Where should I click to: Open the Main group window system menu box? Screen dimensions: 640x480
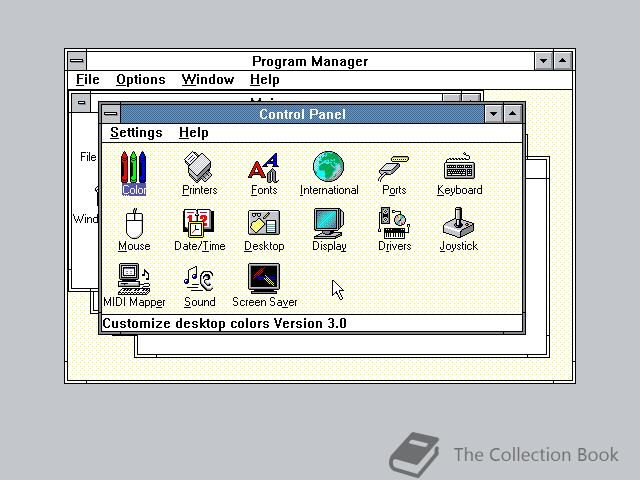(81, 102)
